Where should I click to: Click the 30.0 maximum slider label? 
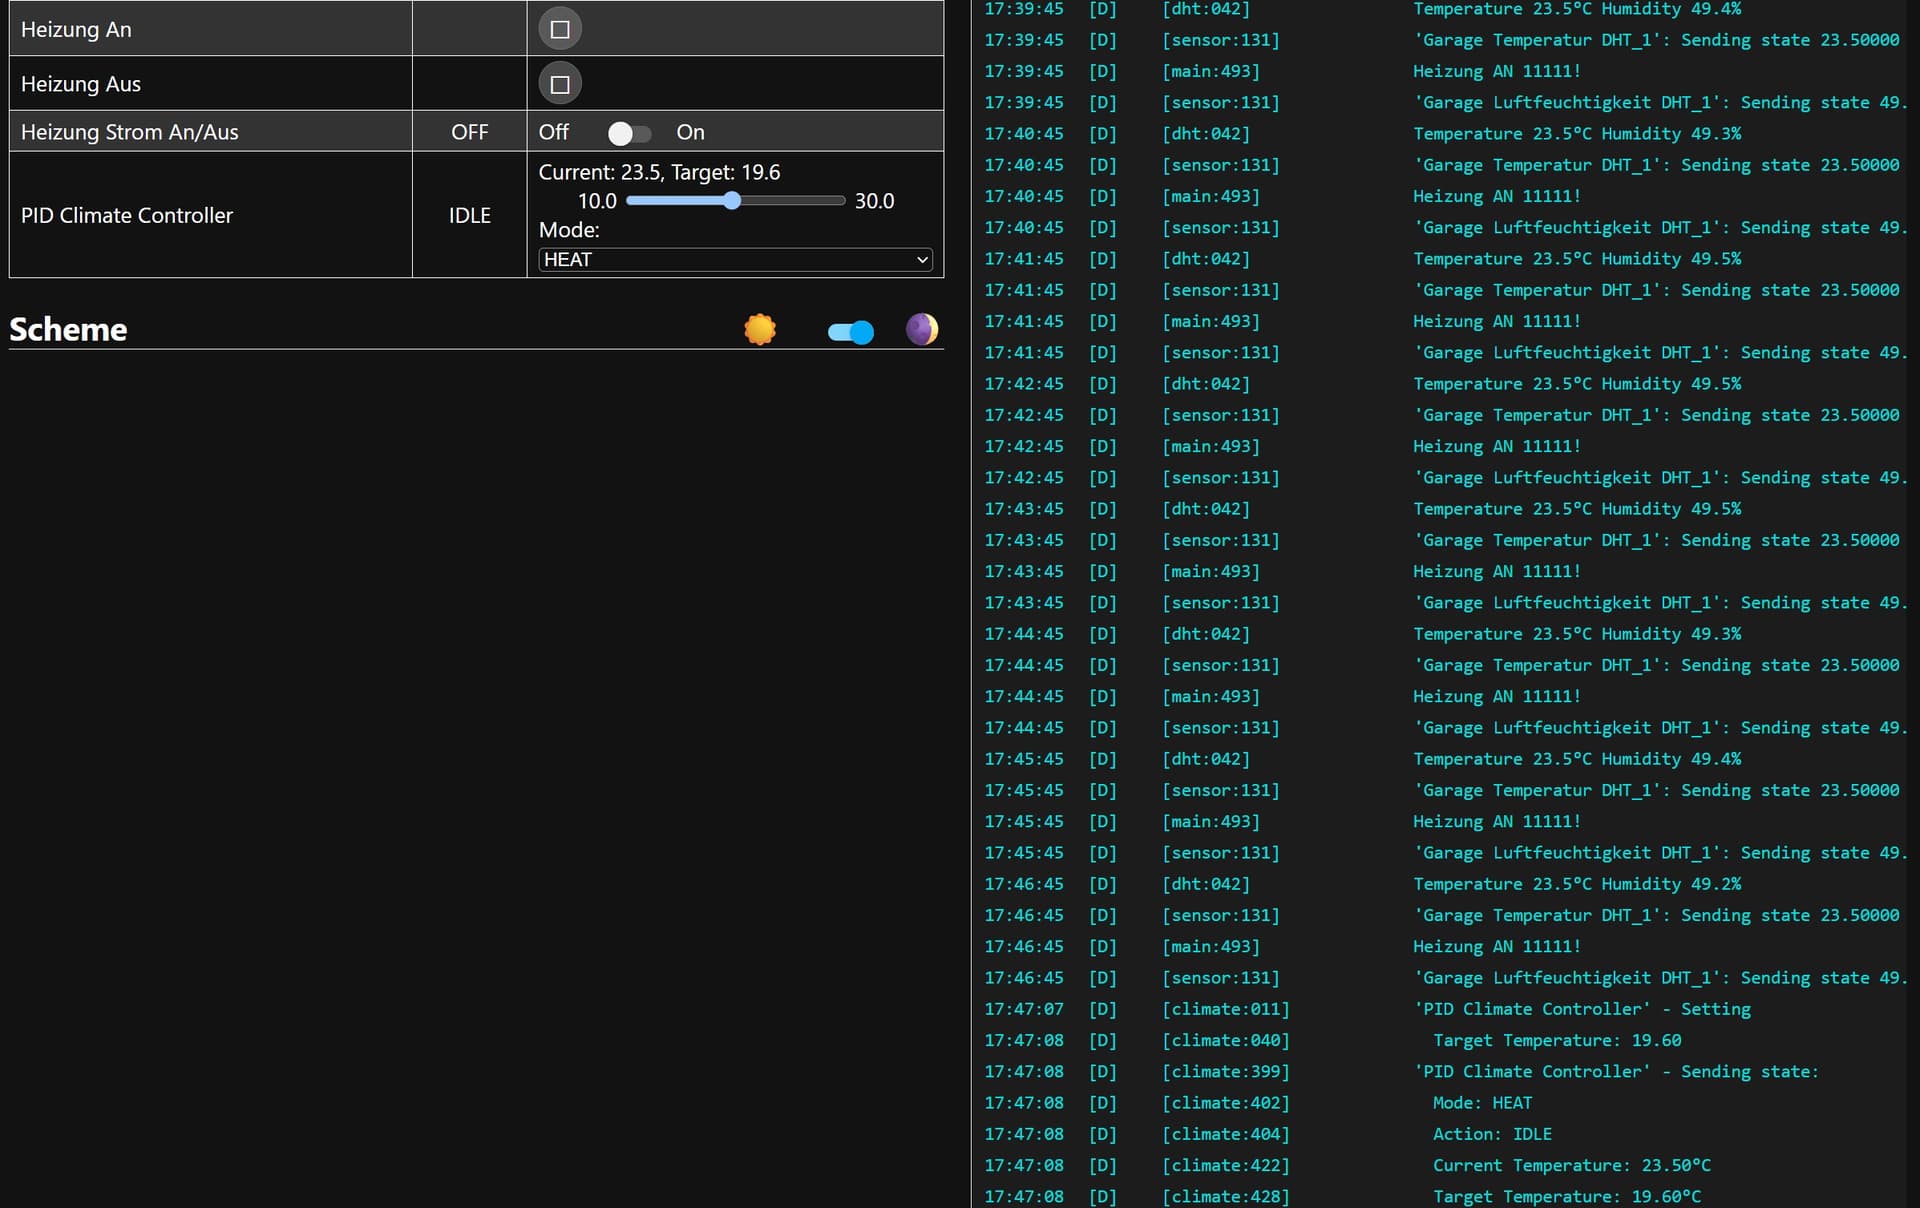(x=874, y=201)
